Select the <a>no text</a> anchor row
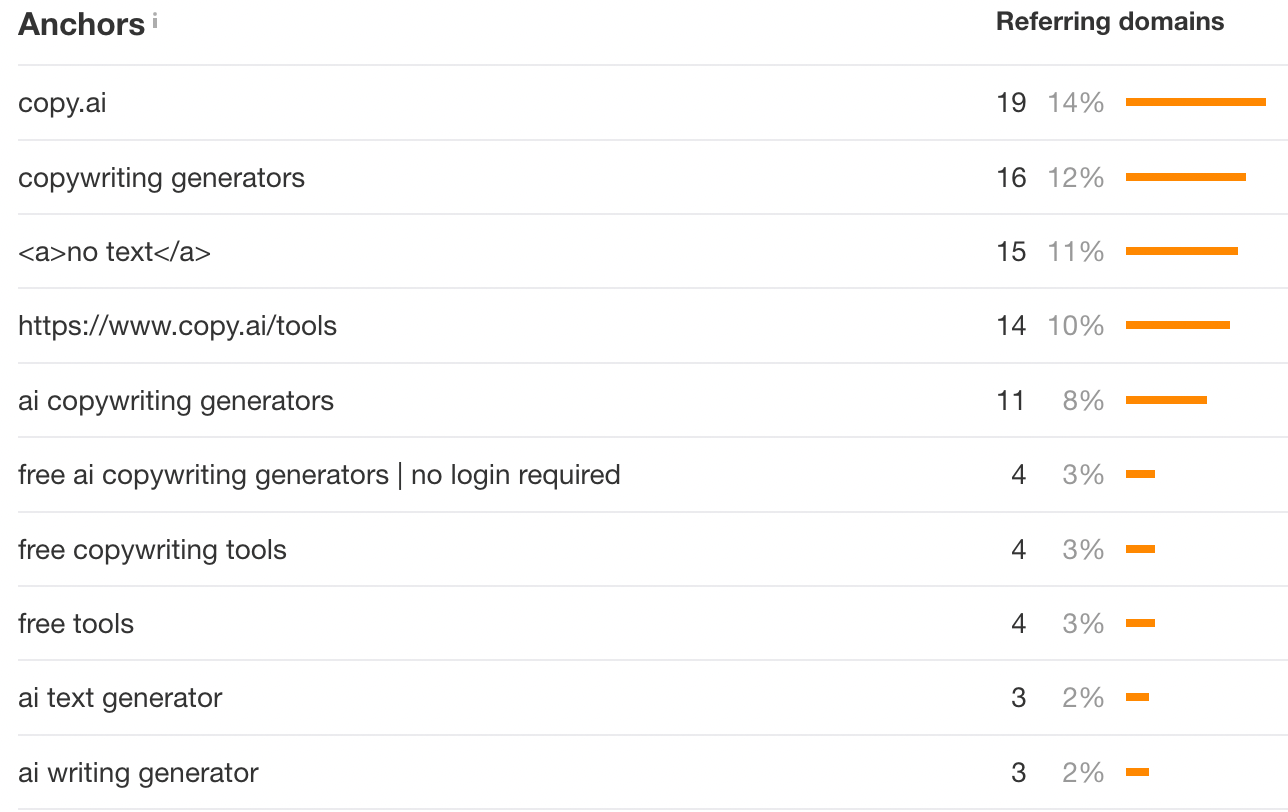Viewport: 1288px width, 812px height. click(x=114, y=252)
